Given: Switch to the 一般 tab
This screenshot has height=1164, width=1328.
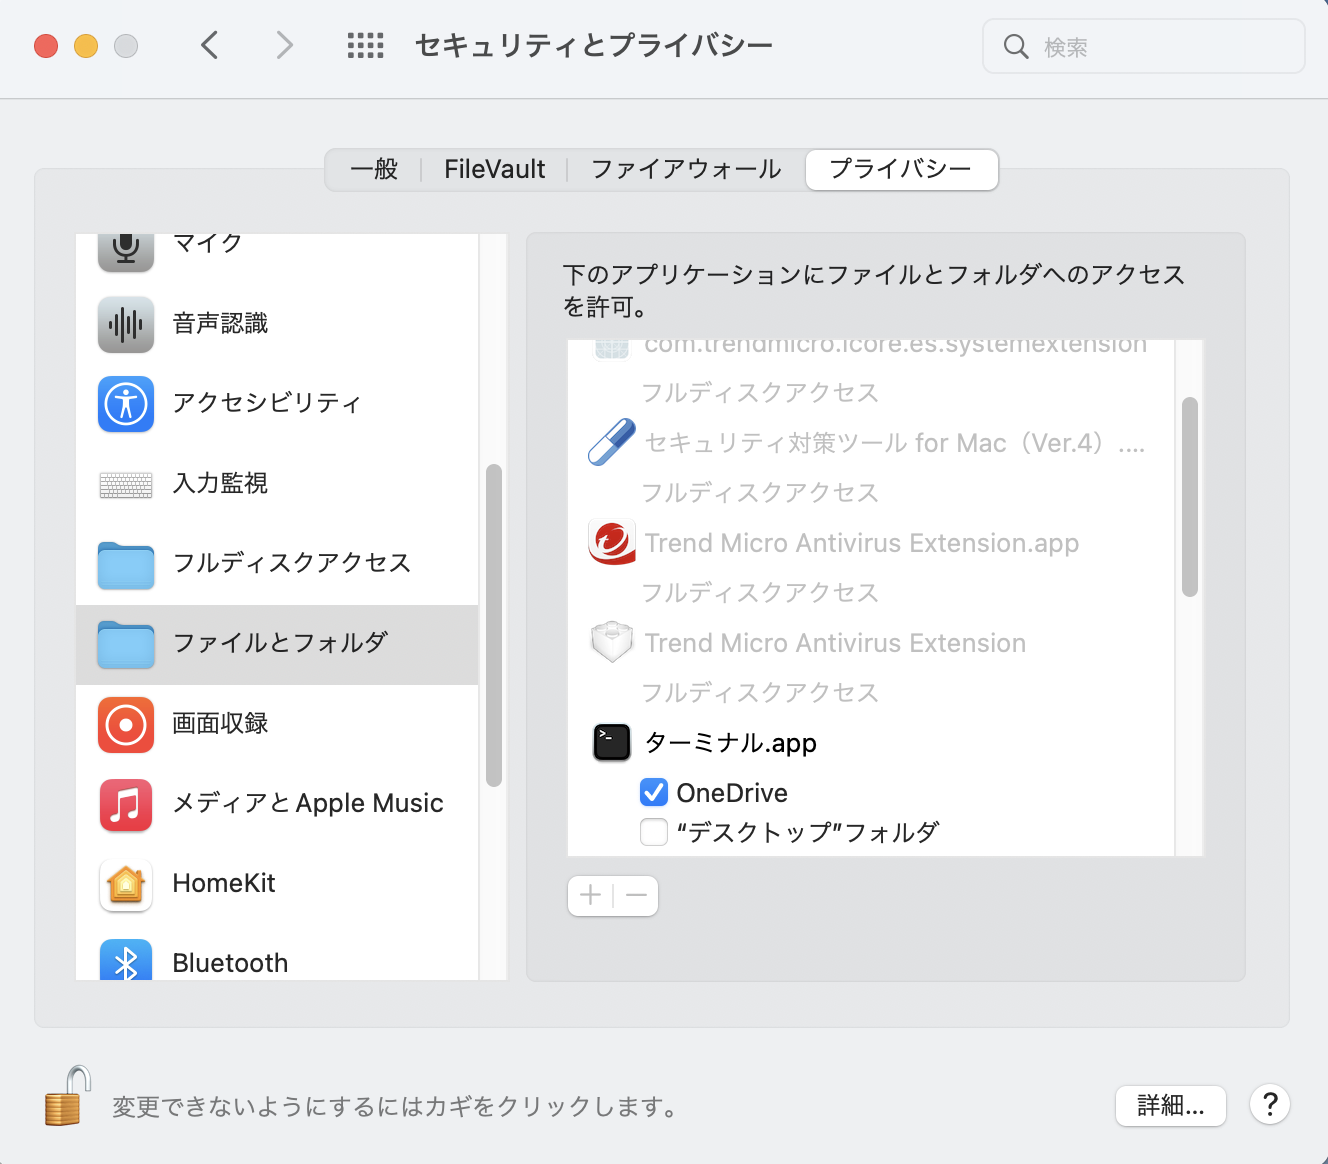Looking at the screenshot, I should point(374,169).
